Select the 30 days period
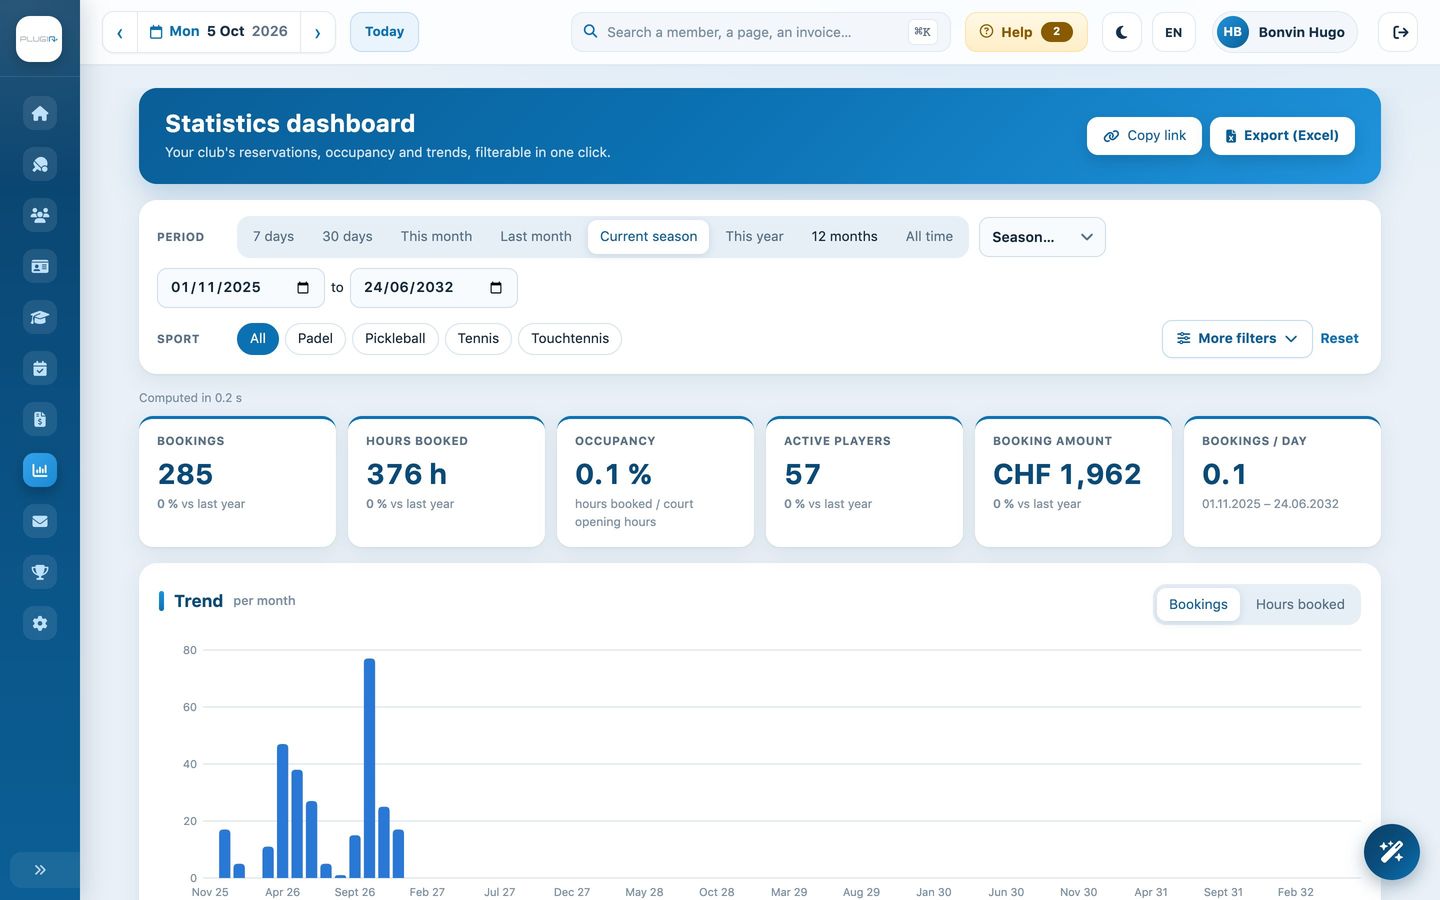Screen dimensions: 1440x900 347,237
